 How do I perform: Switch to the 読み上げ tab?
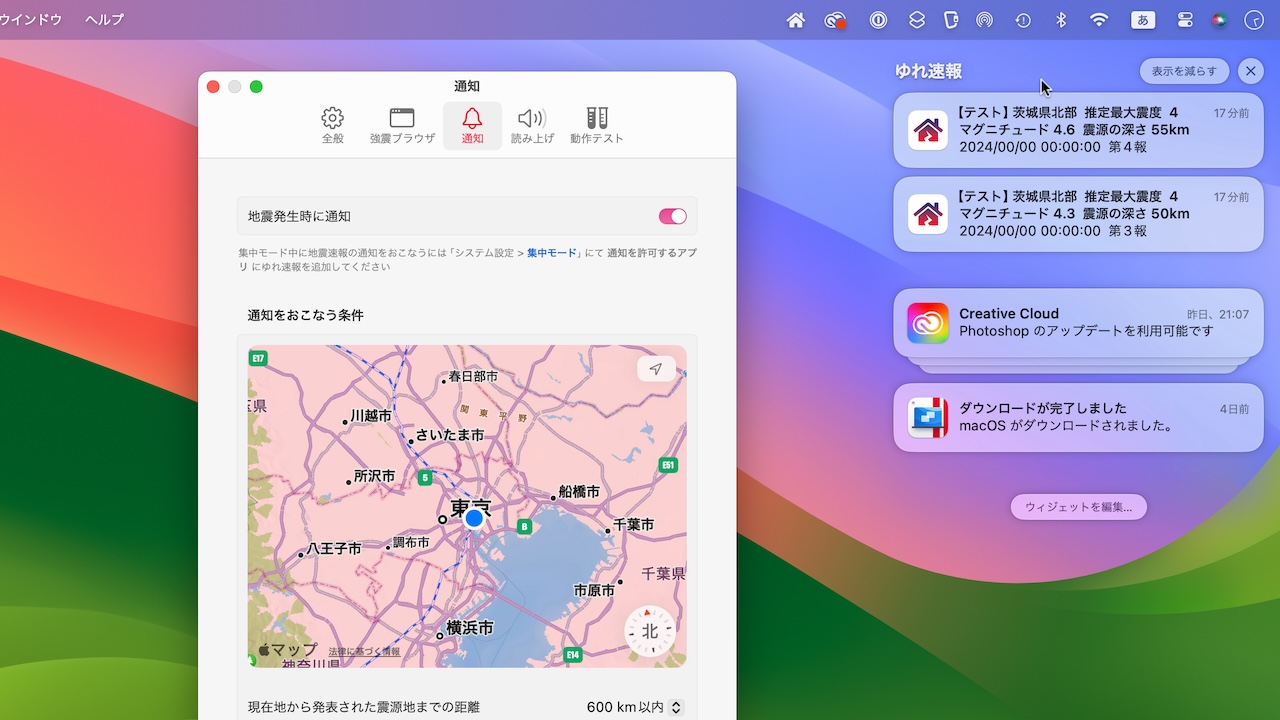[x=532, y=126]
